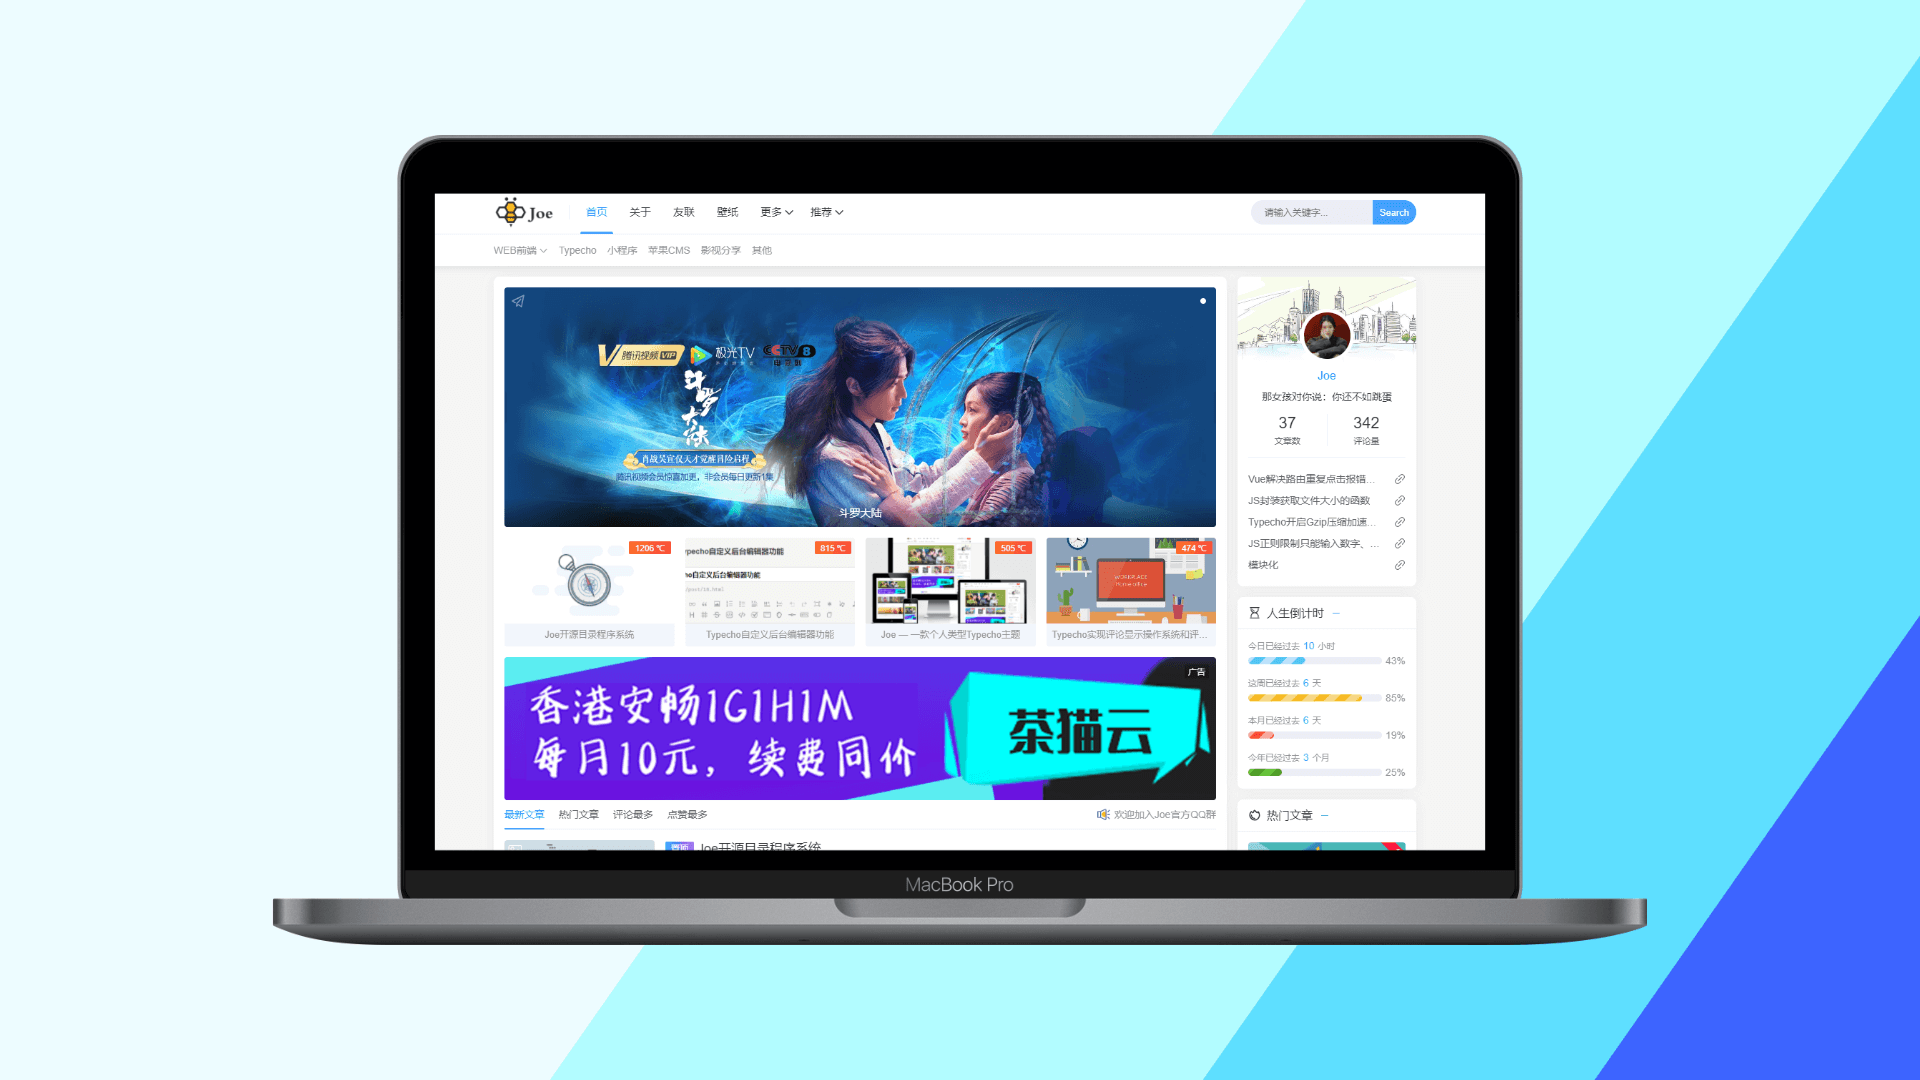Toggle the banner right dot indicator
The height and width of the screenshot is (1080, 1920).
1203,301
